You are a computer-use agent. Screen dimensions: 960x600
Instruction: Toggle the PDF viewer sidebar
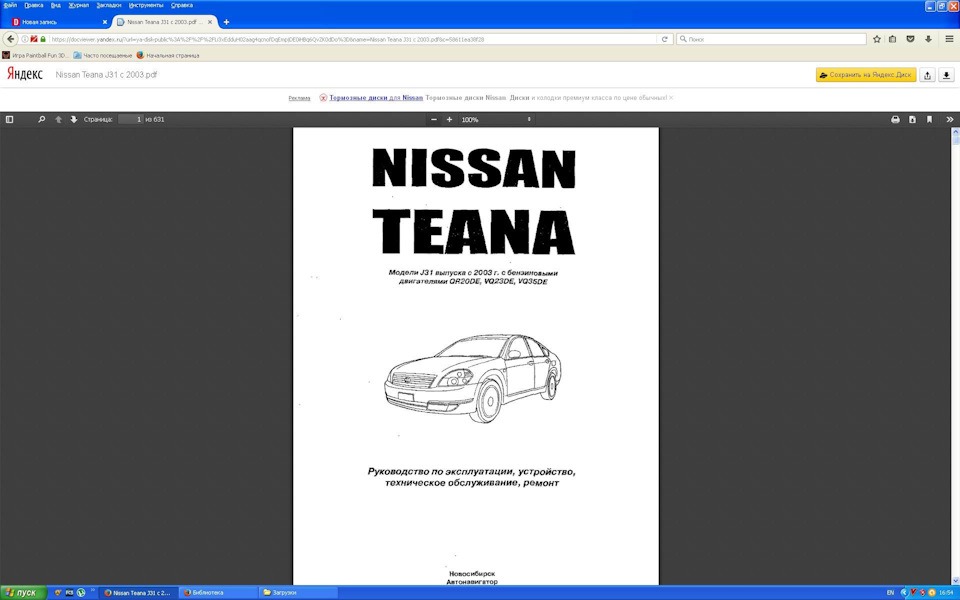click(10, 119)
